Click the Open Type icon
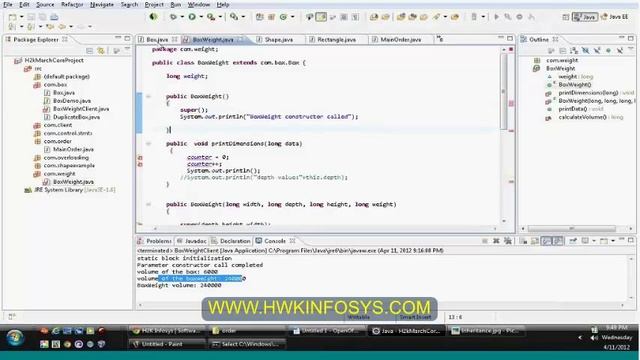 (374, 17)
